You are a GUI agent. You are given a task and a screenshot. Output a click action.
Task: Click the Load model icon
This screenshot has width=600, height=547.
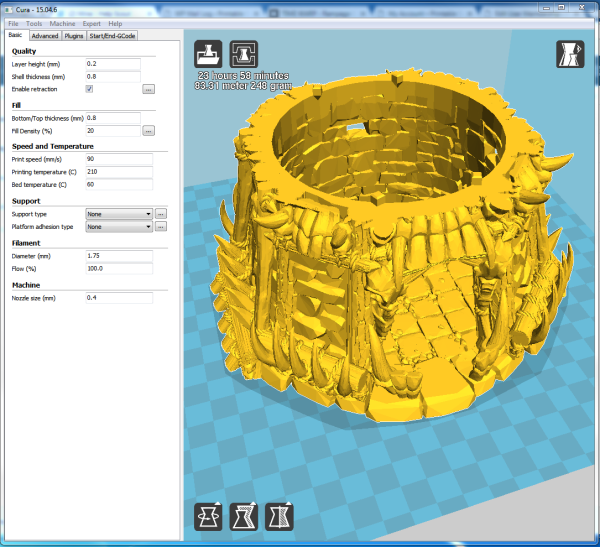tap(208, 53)
